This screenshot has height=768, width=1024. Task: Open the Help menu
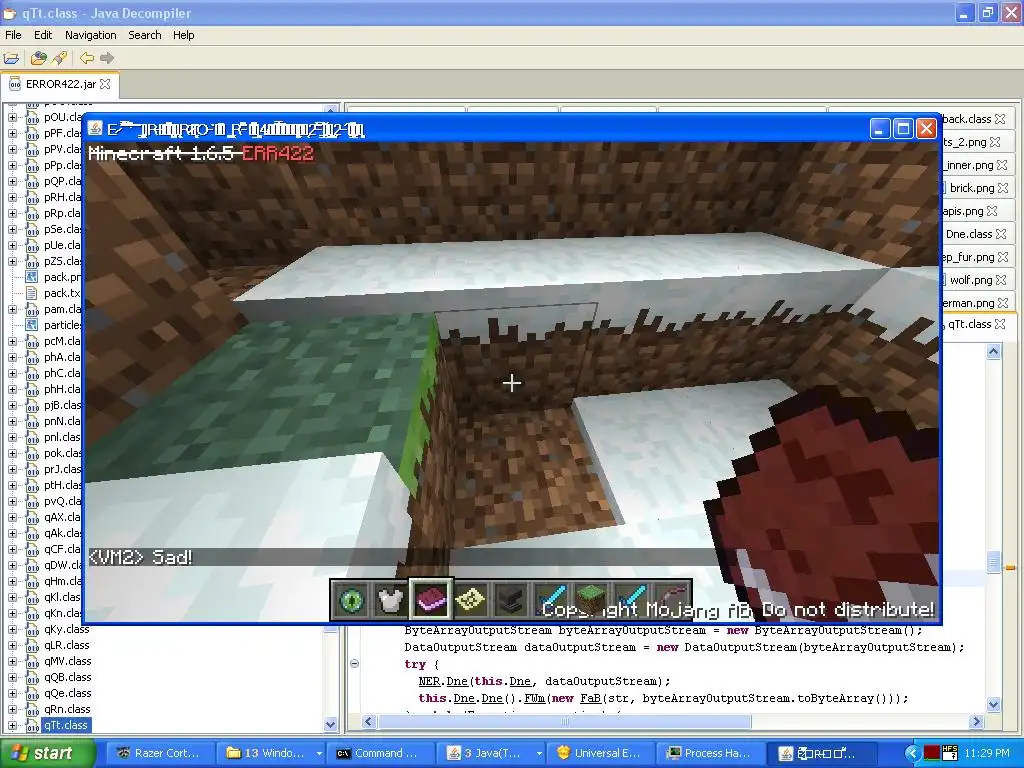click(x=184, y=35)
